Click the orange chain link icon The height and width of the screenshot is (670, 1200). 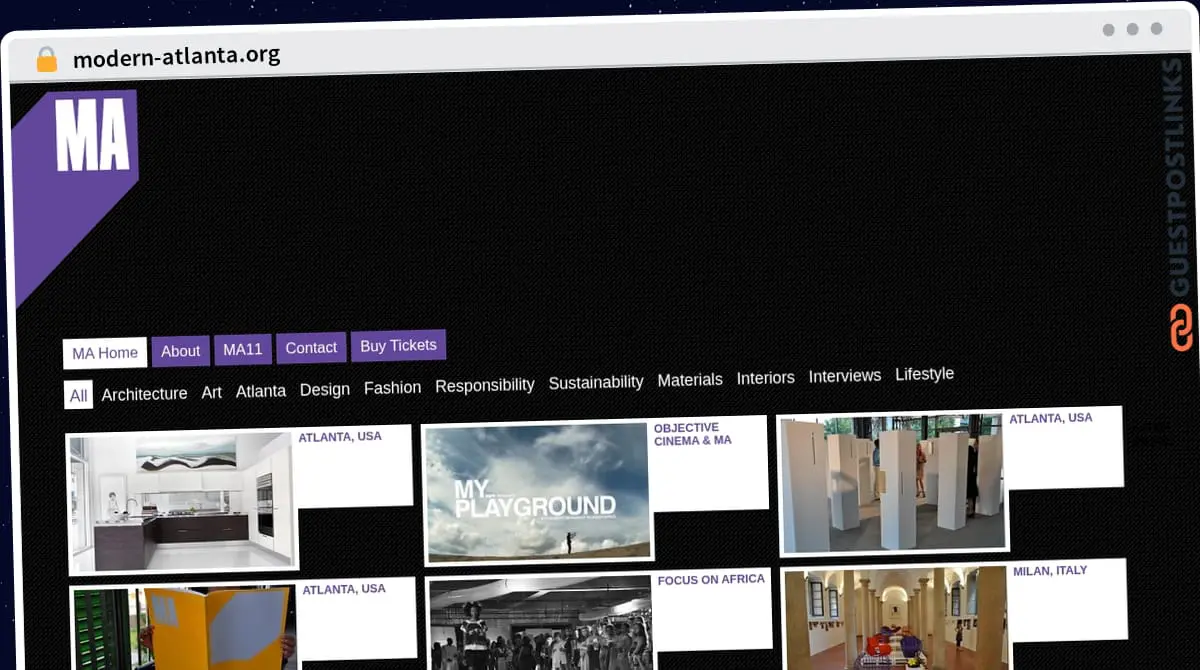point(1181,328)
